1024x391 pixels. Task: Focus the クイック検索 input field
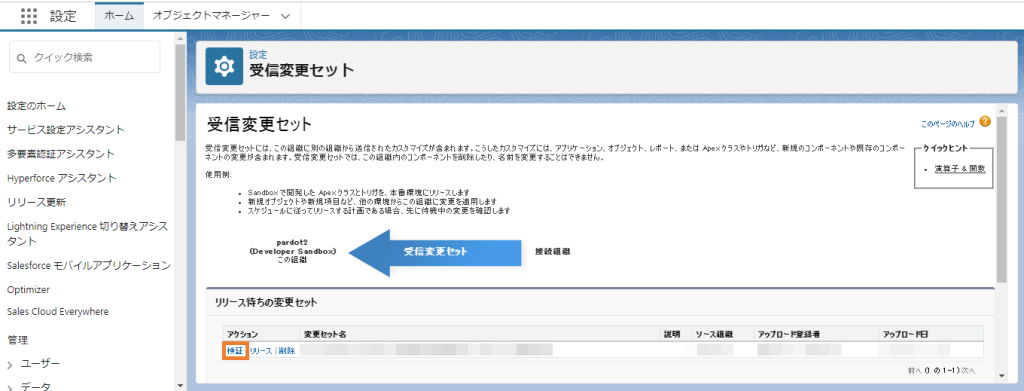(84, 57)
